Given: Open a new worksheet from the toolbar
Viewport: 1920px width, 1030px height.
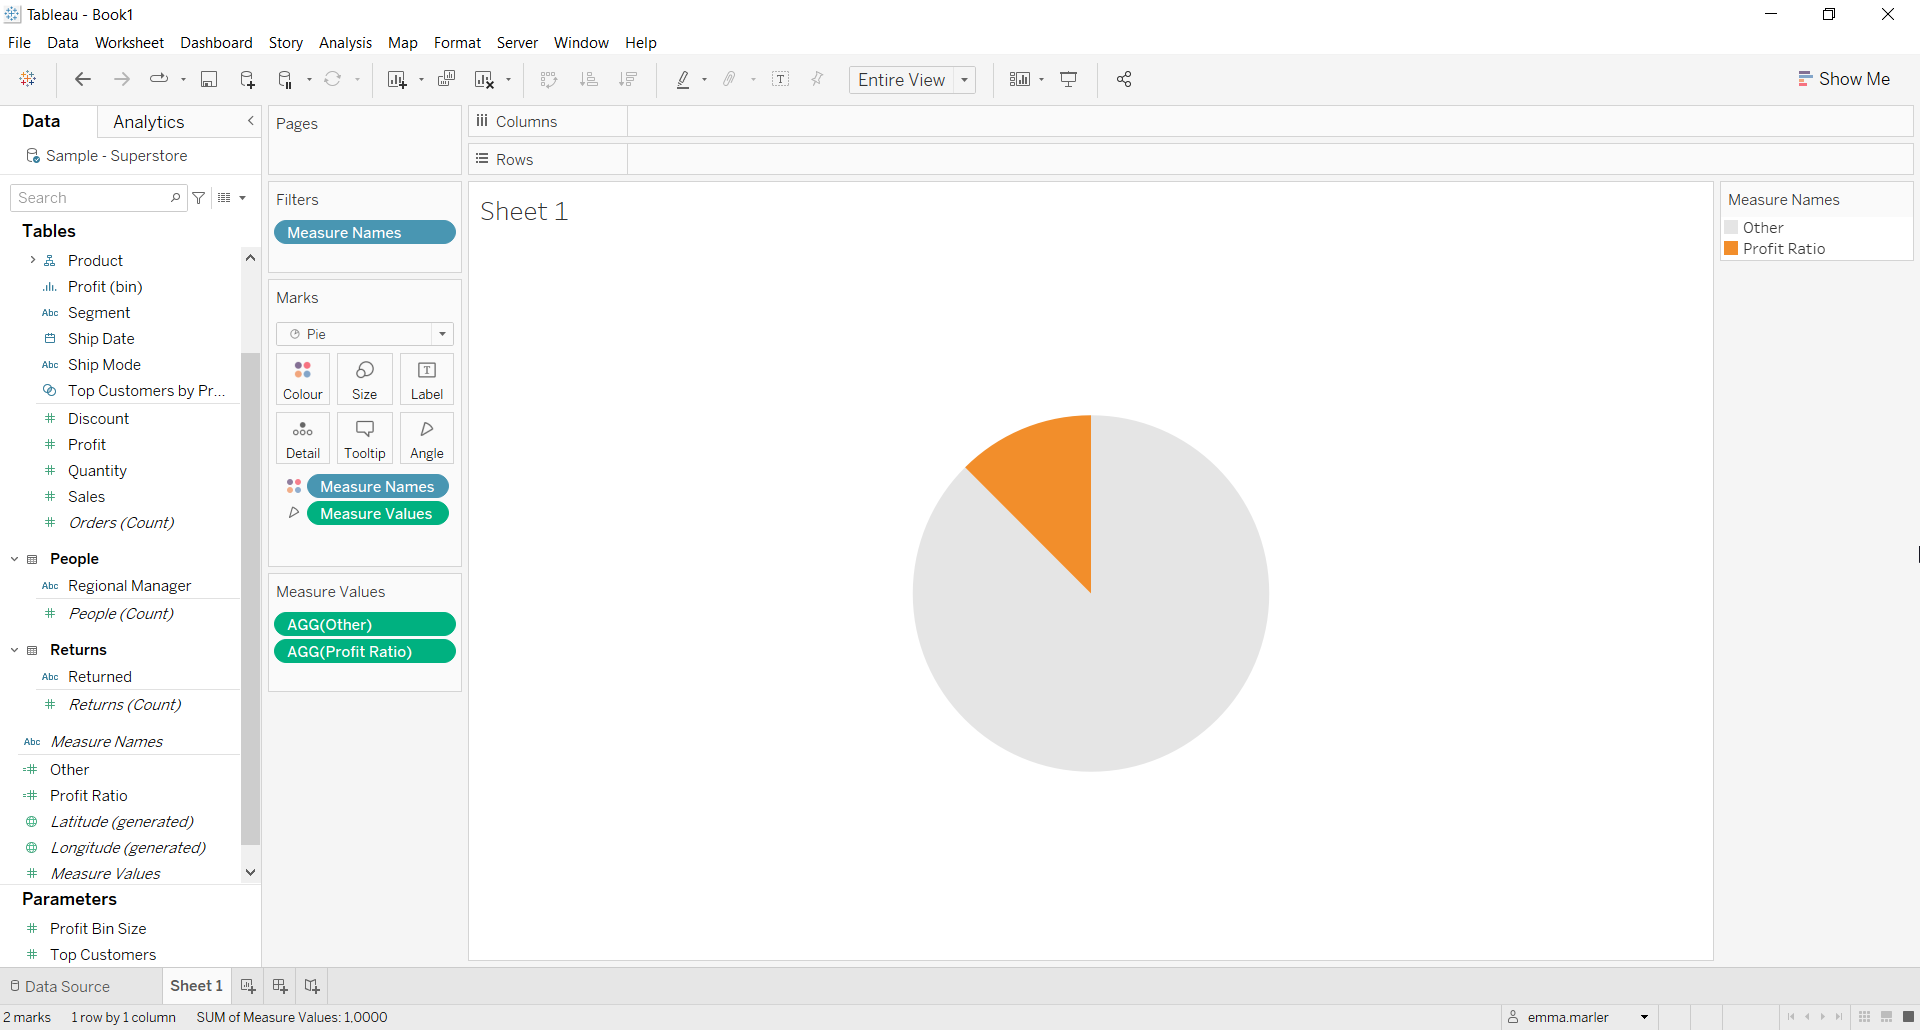Looking at the screenshot, I should [x=397, y=79].
